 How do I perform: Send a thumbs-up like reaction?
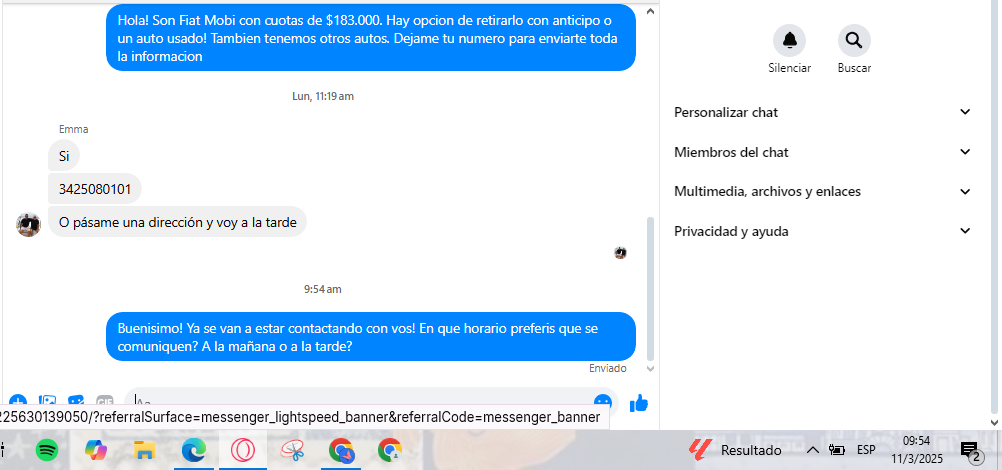[638, 402]
